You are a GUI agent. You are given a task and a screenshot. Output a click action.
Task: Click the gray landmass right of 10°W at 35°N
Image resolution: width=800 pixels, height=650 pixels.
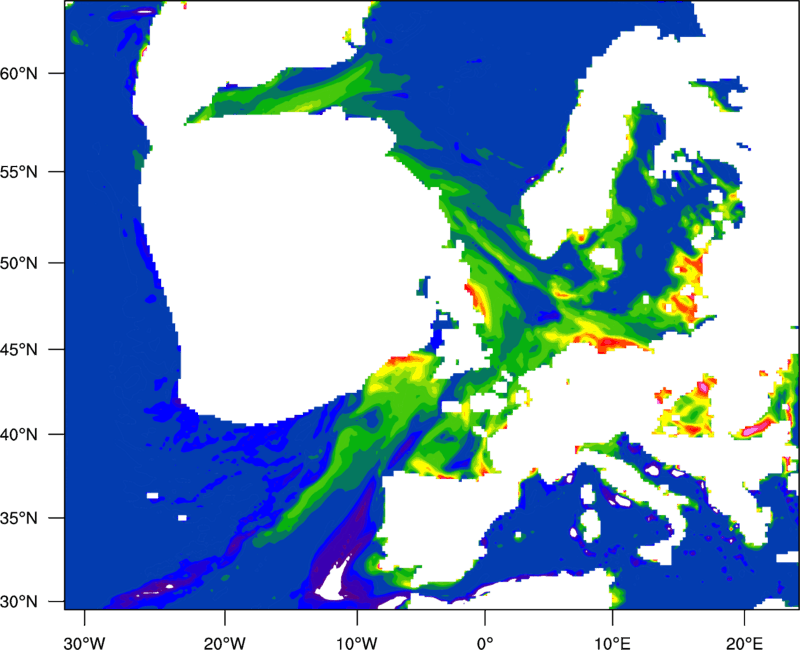(x=440, y=520)
